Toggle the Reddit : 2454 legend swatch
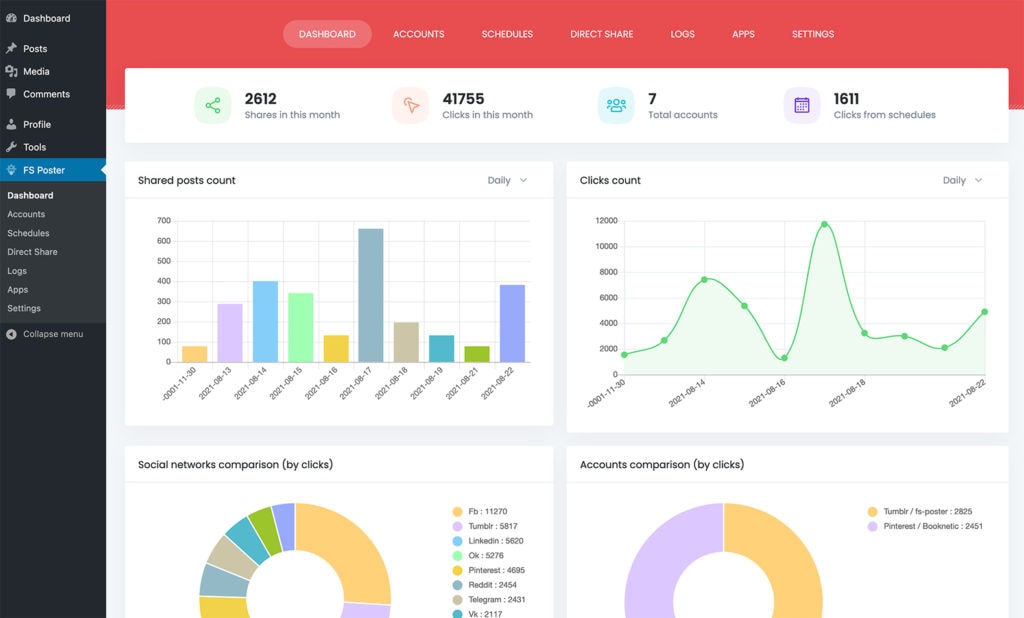 tap(457, 585)
